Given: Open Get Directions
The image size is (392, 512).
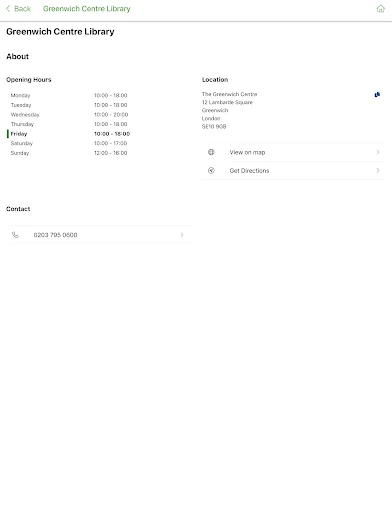Looking at the screenshot, I should 293,171.
